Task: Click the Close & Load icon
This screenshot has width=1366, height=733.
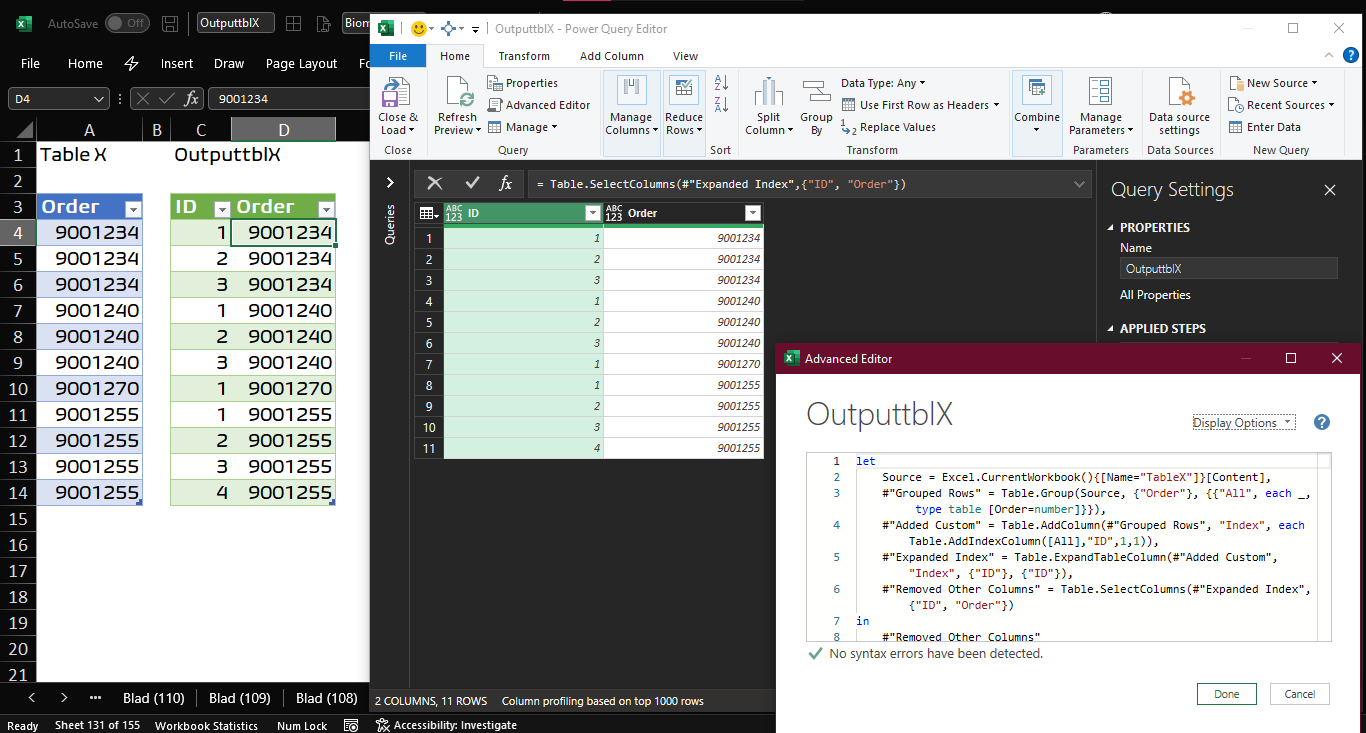Action: click(397, 93)
